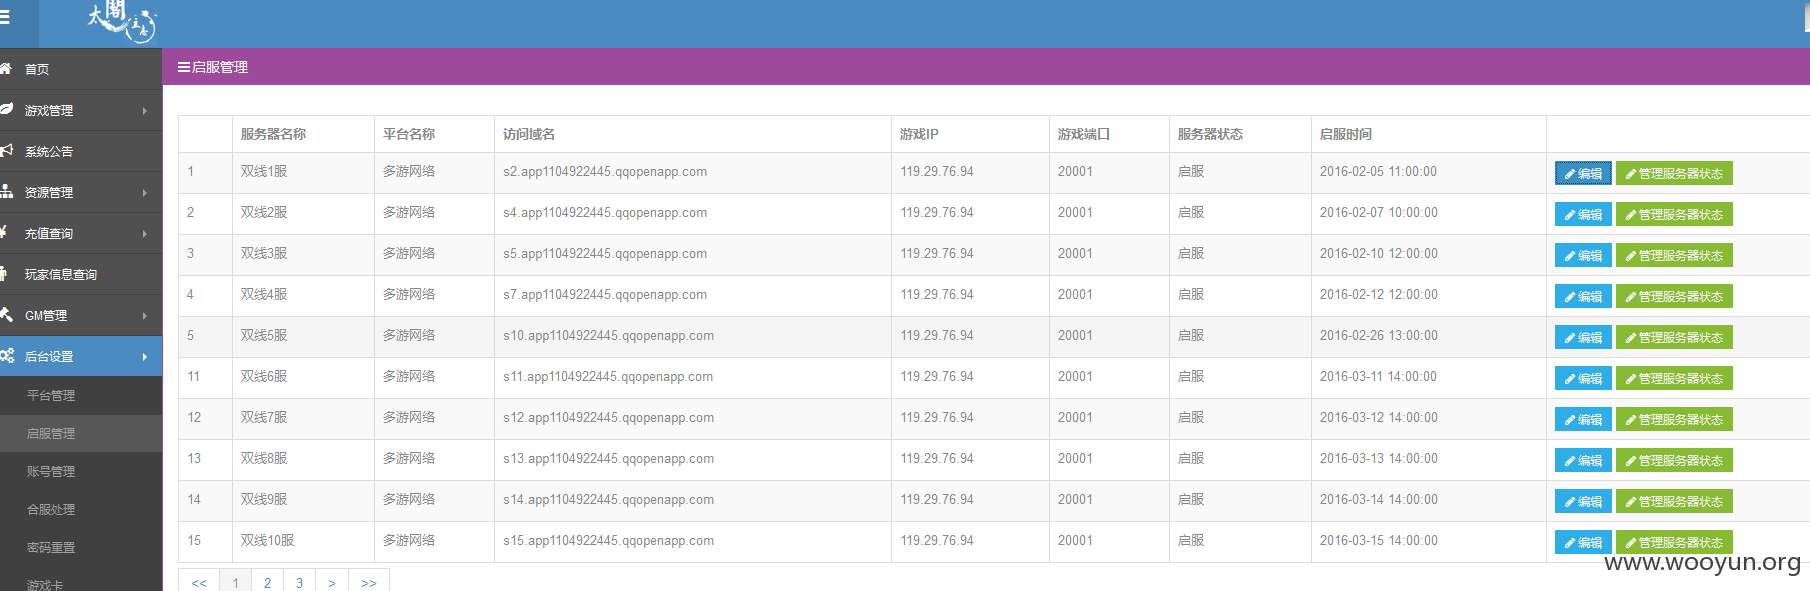This screenshot has height=591, width=1810.
Task: Edit the 双线4服 server row
Action: click(1583, 296)
